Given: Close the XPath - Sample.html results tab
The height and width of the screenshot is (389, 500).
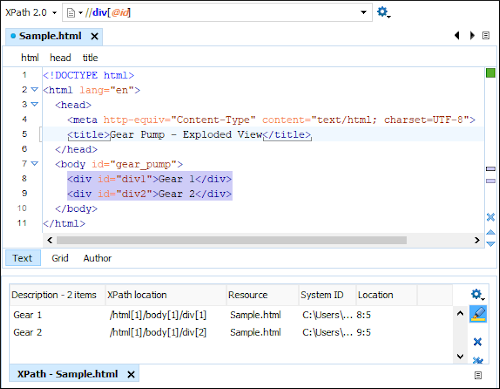Looking at the screenshot, I should point(131,374).
